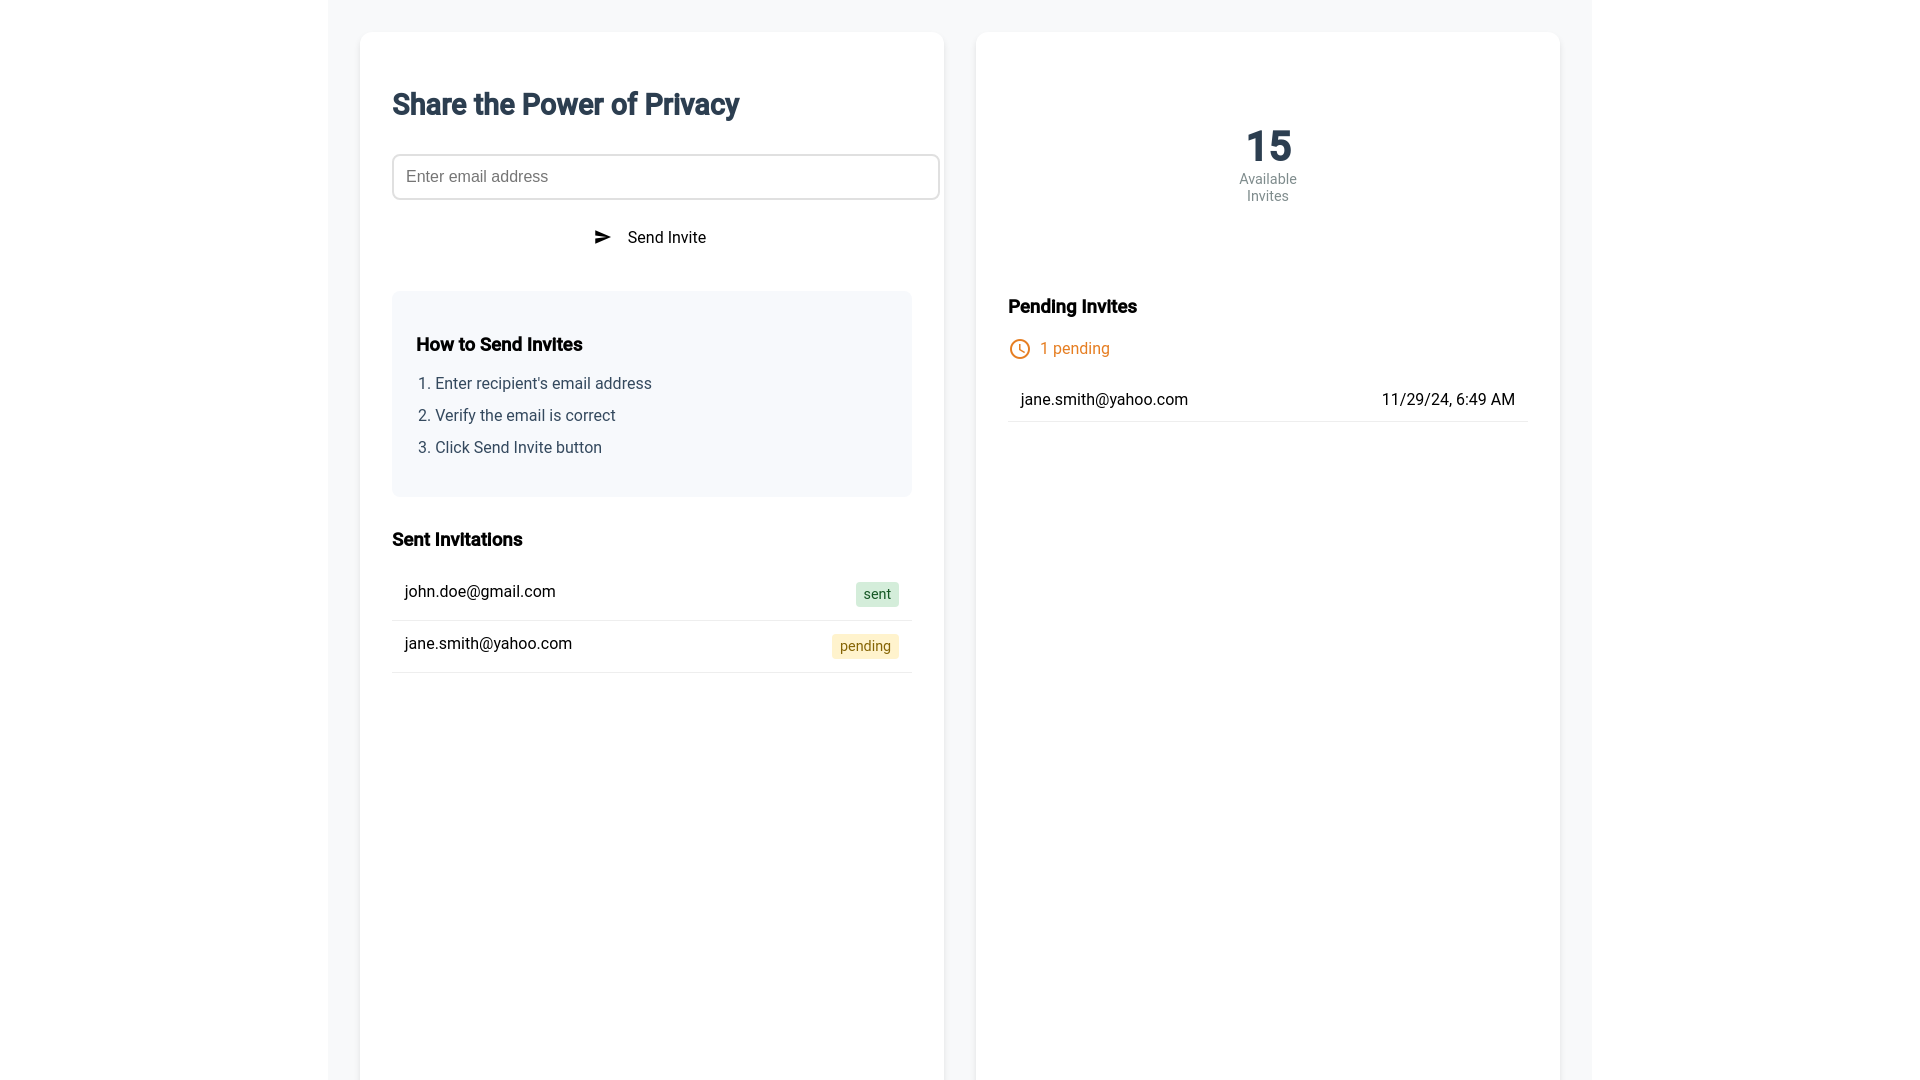Click the orange 1 pending text
This screenshot has width=1920, height=1080.
click(x=1074, y=349)
